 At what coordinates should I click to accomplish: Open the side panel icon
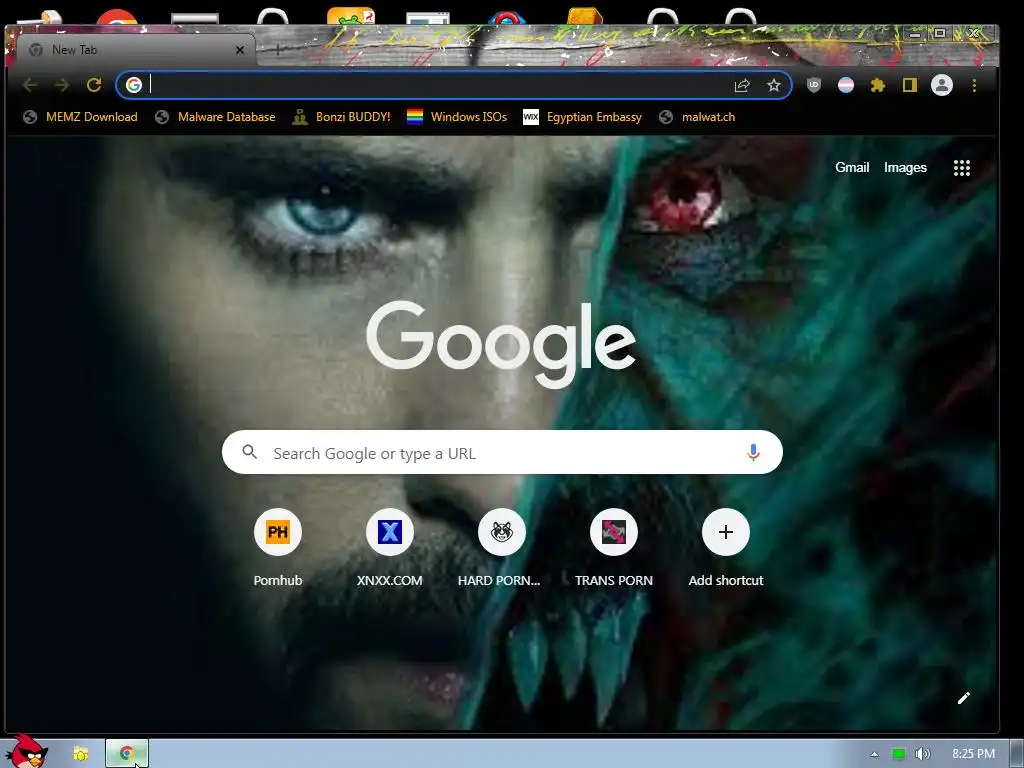(910, 85)
